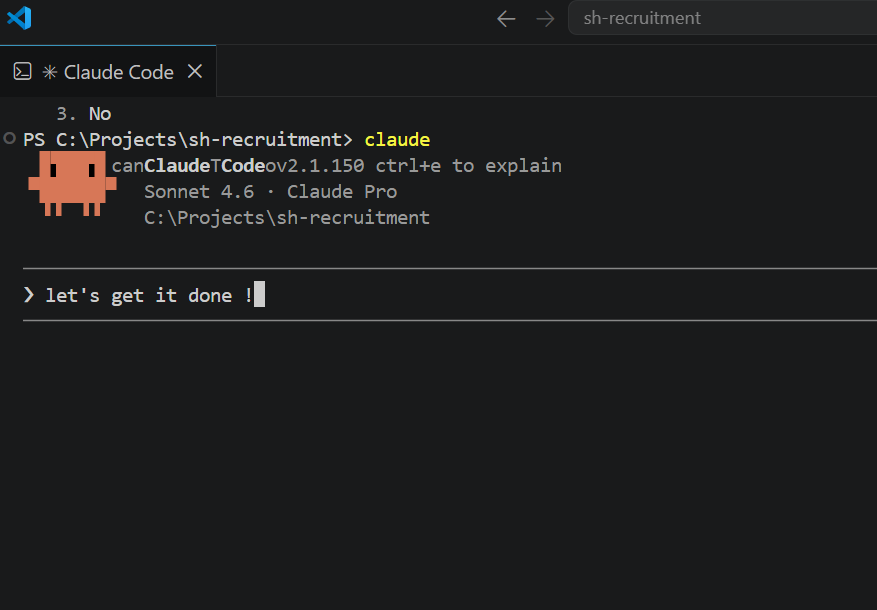The image size is (877, 610).
Task: Go back with the left arrow
Action: pyautogui.click(x=506, y=18)
